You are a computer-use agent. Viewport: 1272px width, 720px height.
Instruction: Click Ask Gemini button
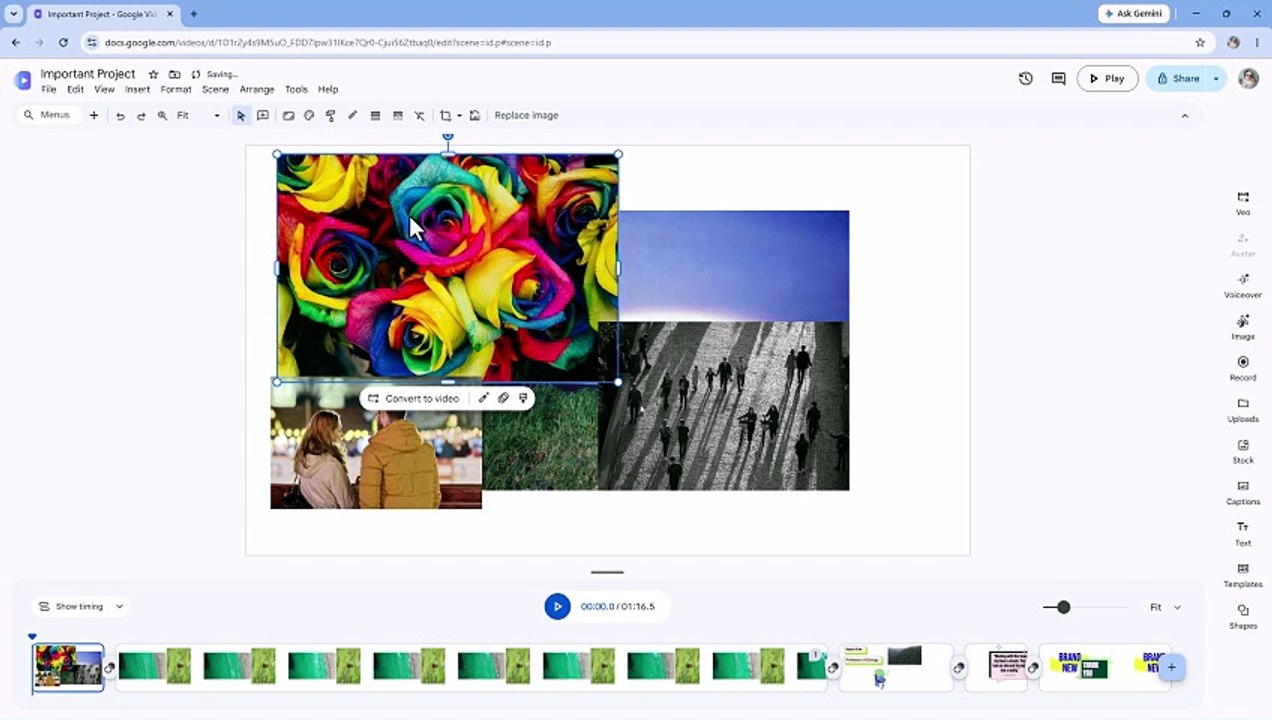(1134, 14)
